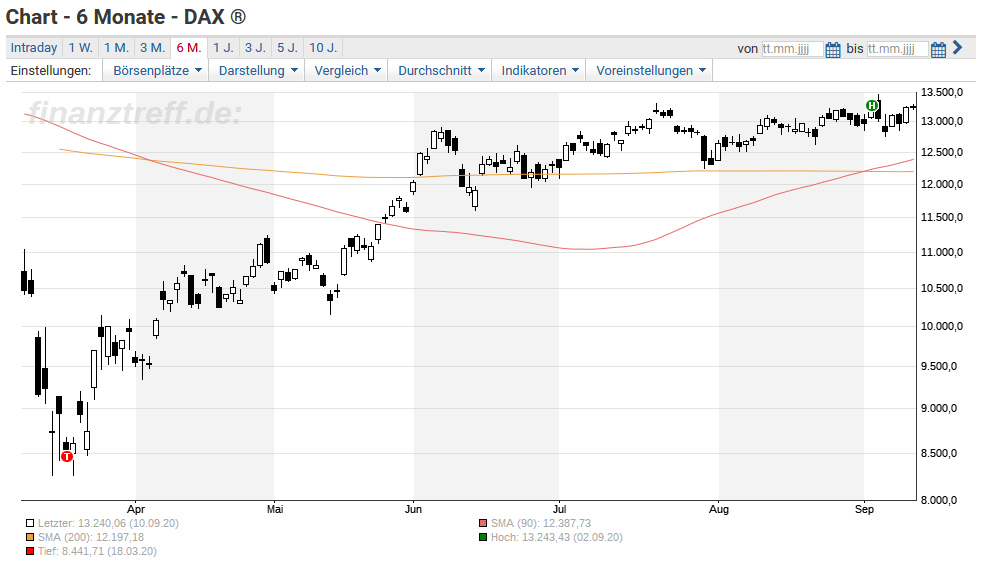Open the calendar picker for 'von' date
Viewport: 986px width, 566px height.
tap(833, 49)
